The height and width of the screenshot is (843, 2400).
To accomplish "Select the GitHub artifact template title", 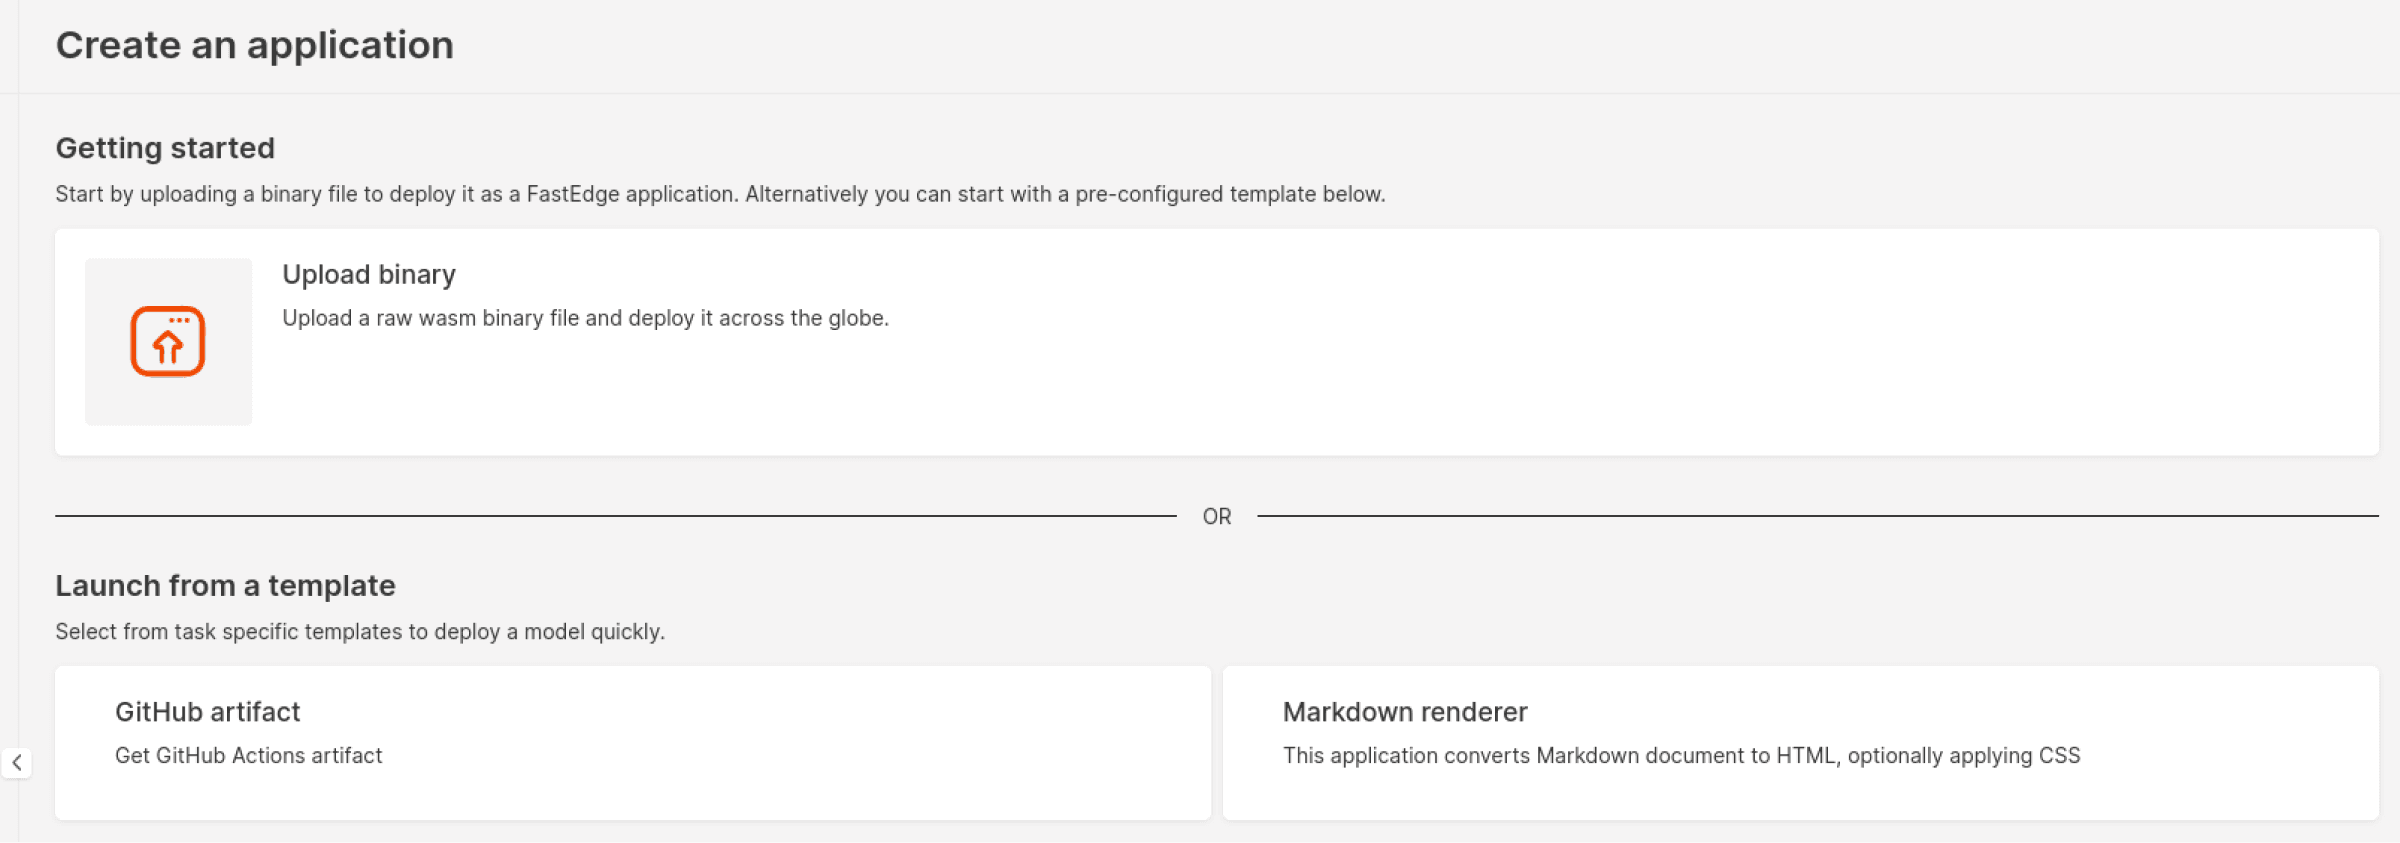I will pos(207,712).
